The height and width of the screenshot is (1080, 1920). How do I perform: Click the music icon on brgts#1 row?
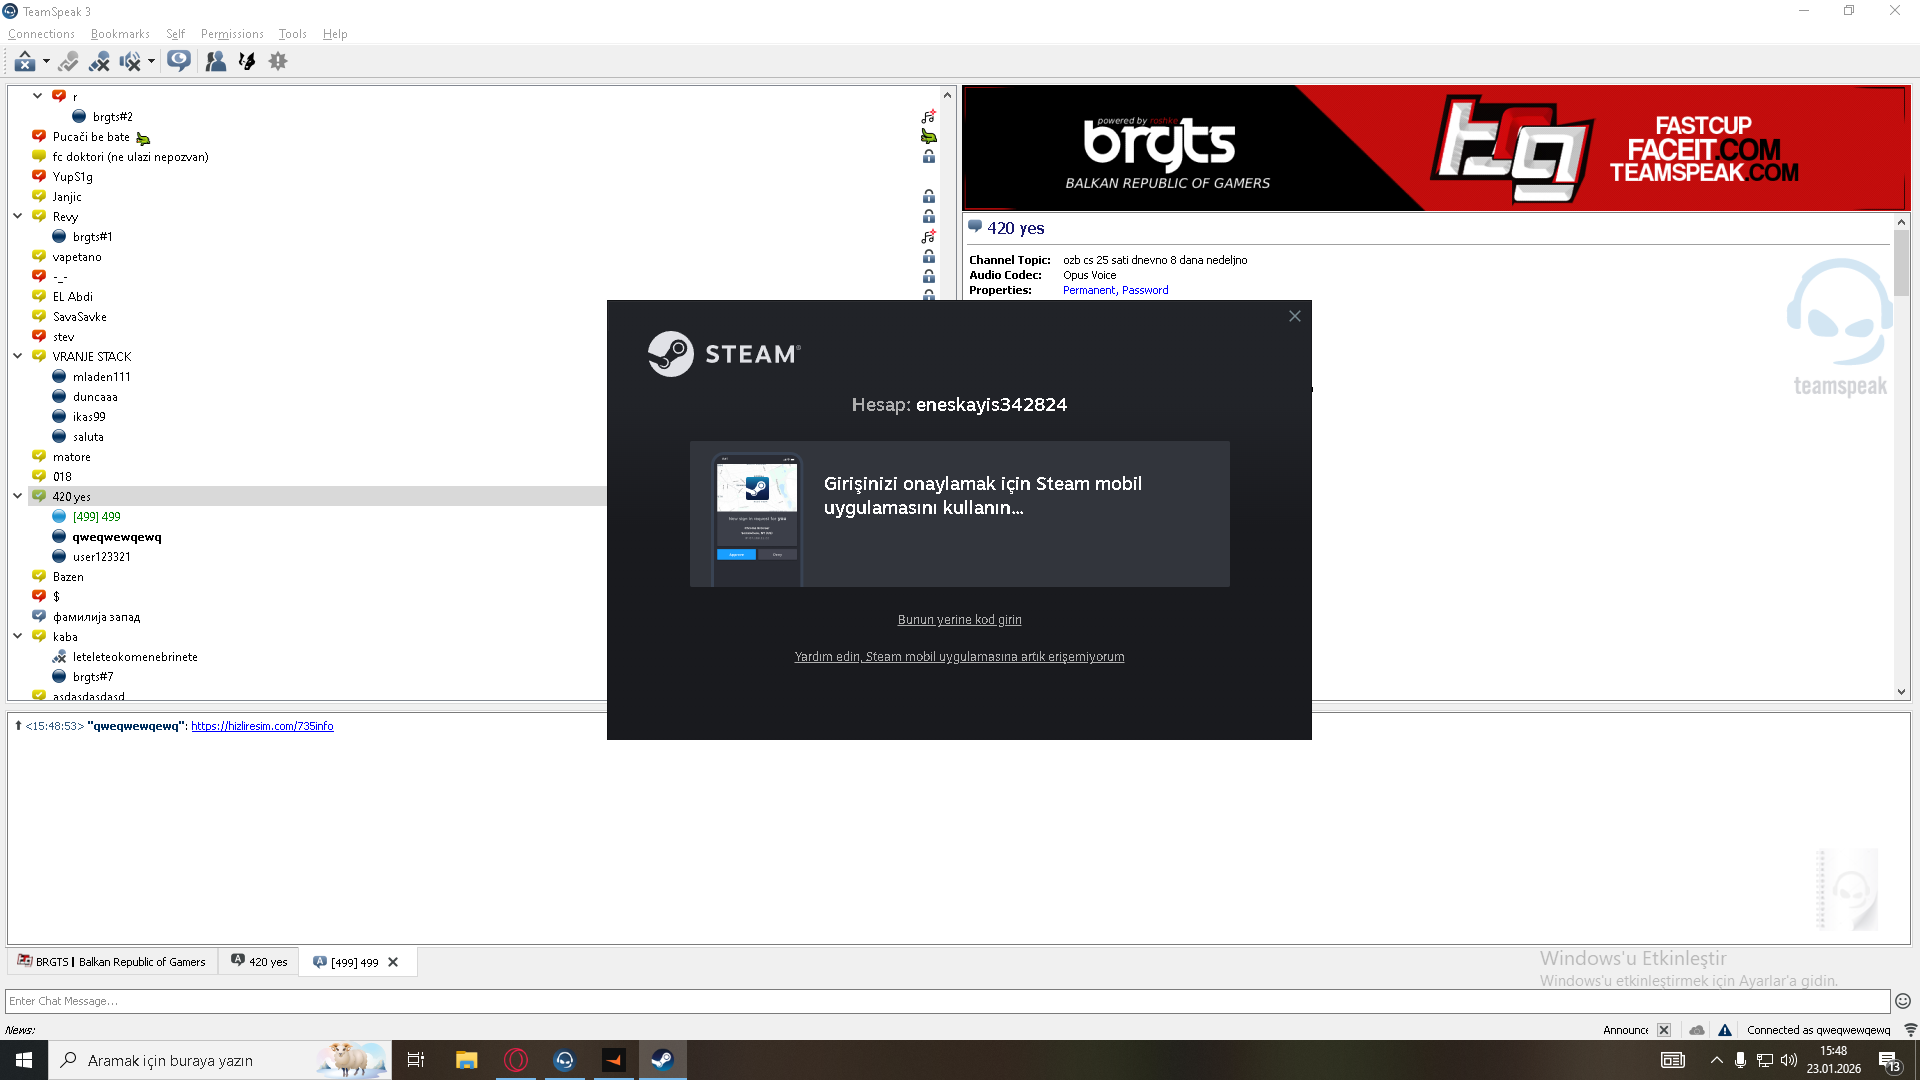tap(928, 237)
